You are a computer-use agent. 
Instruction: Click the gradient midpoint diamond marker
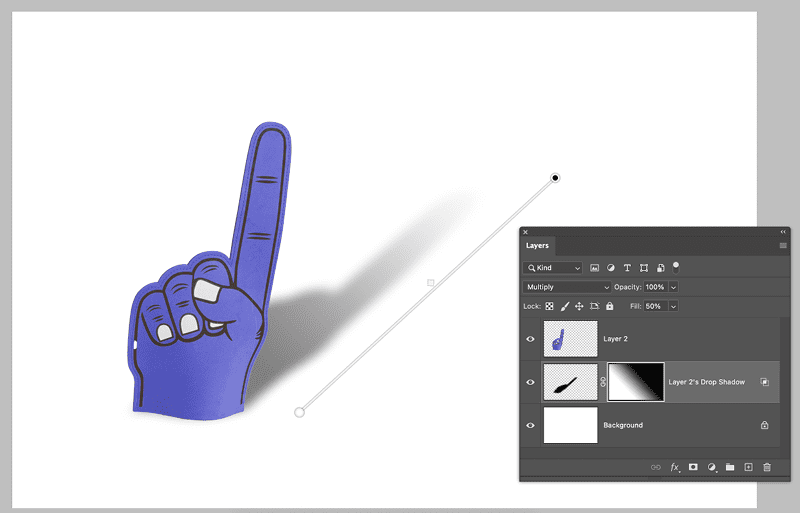pos(431,283)
